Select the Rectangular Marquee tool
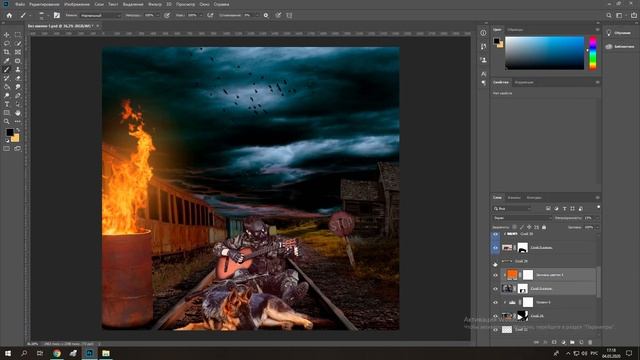640x360 pixels. [18, 35]
